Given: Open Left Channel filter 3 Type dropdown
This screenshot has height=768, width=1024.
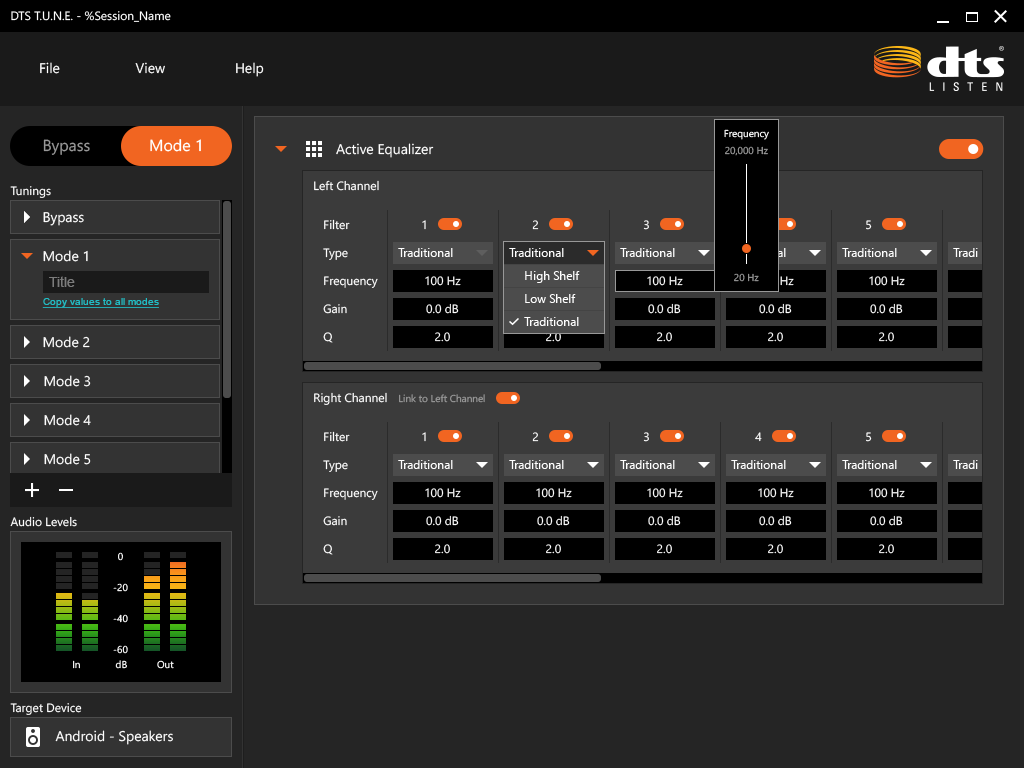Looking at the screenshot, I should pos(665,253).
